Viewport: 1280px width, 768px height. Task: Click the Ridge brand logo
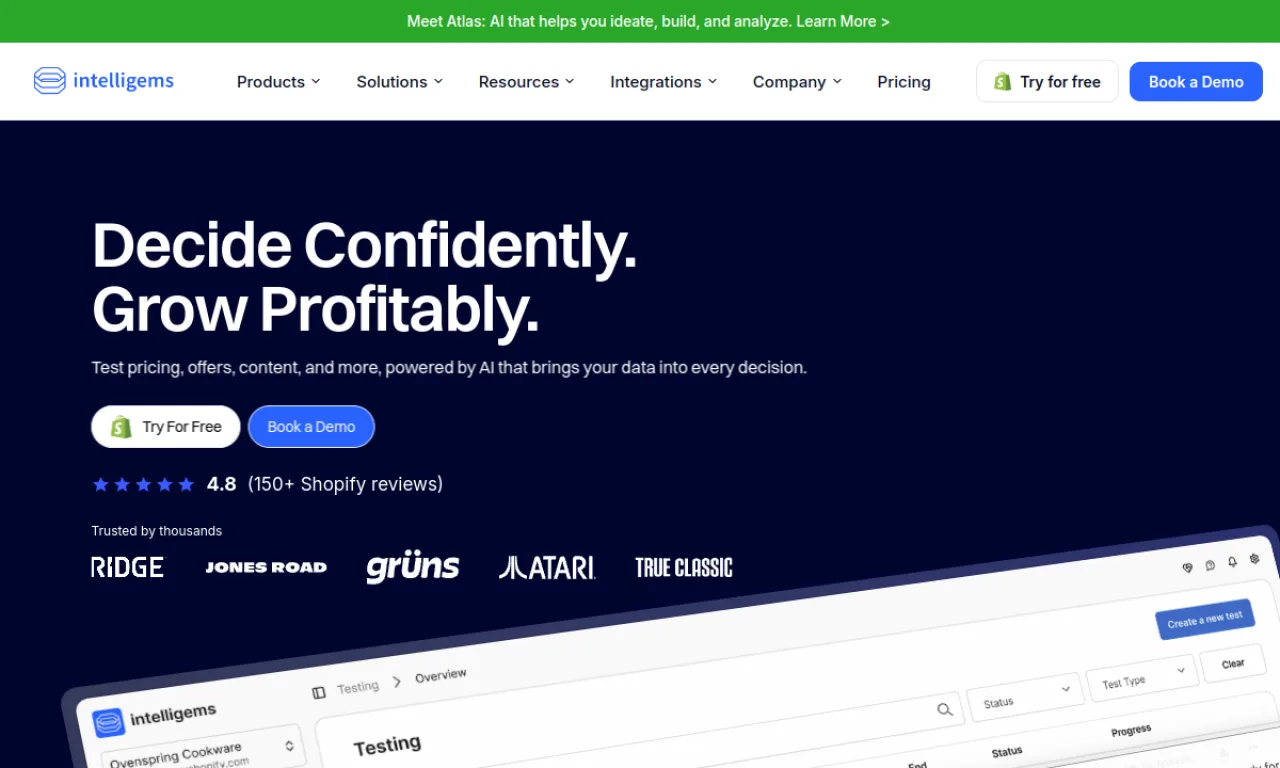point(127,568)
